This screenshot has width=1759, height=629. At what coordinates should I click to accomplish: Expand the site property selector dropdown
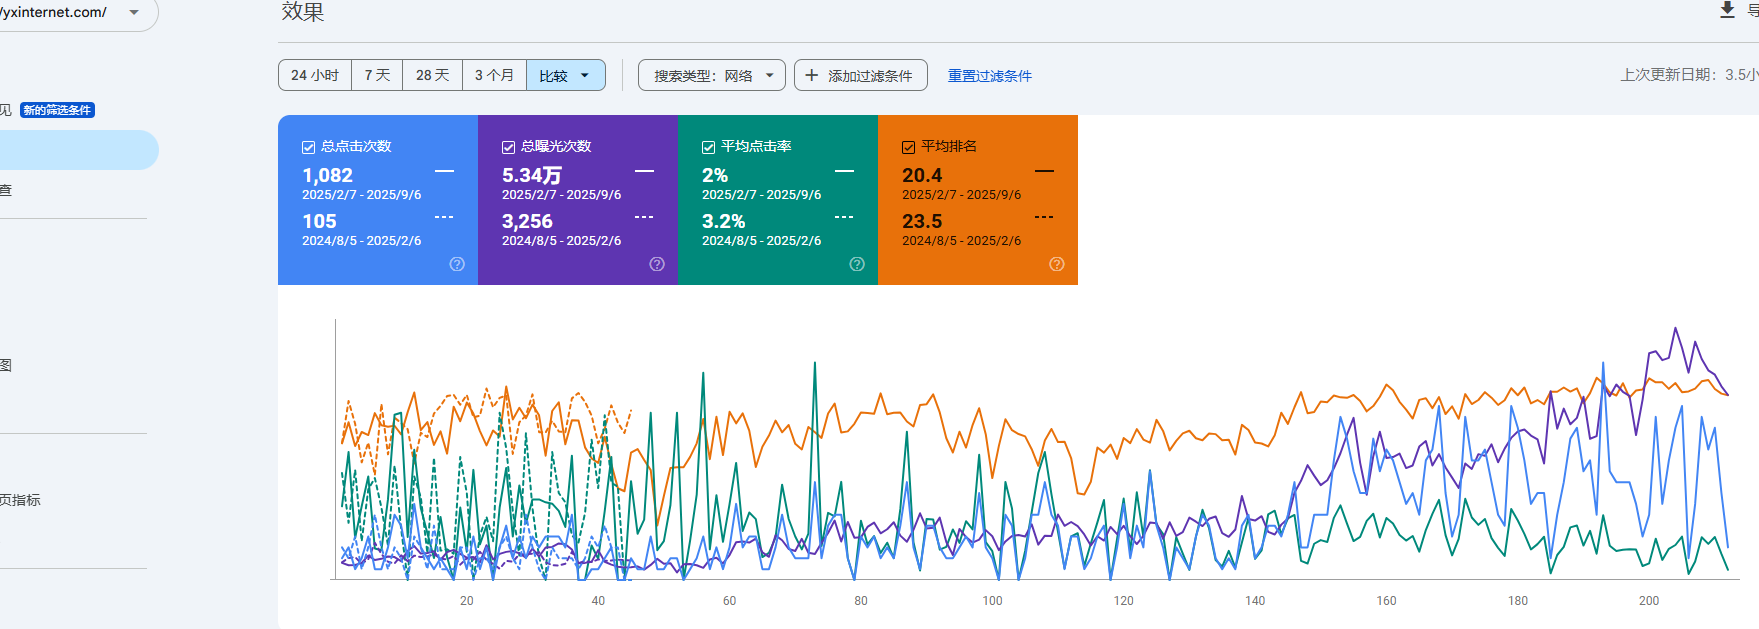click(134, 12)
